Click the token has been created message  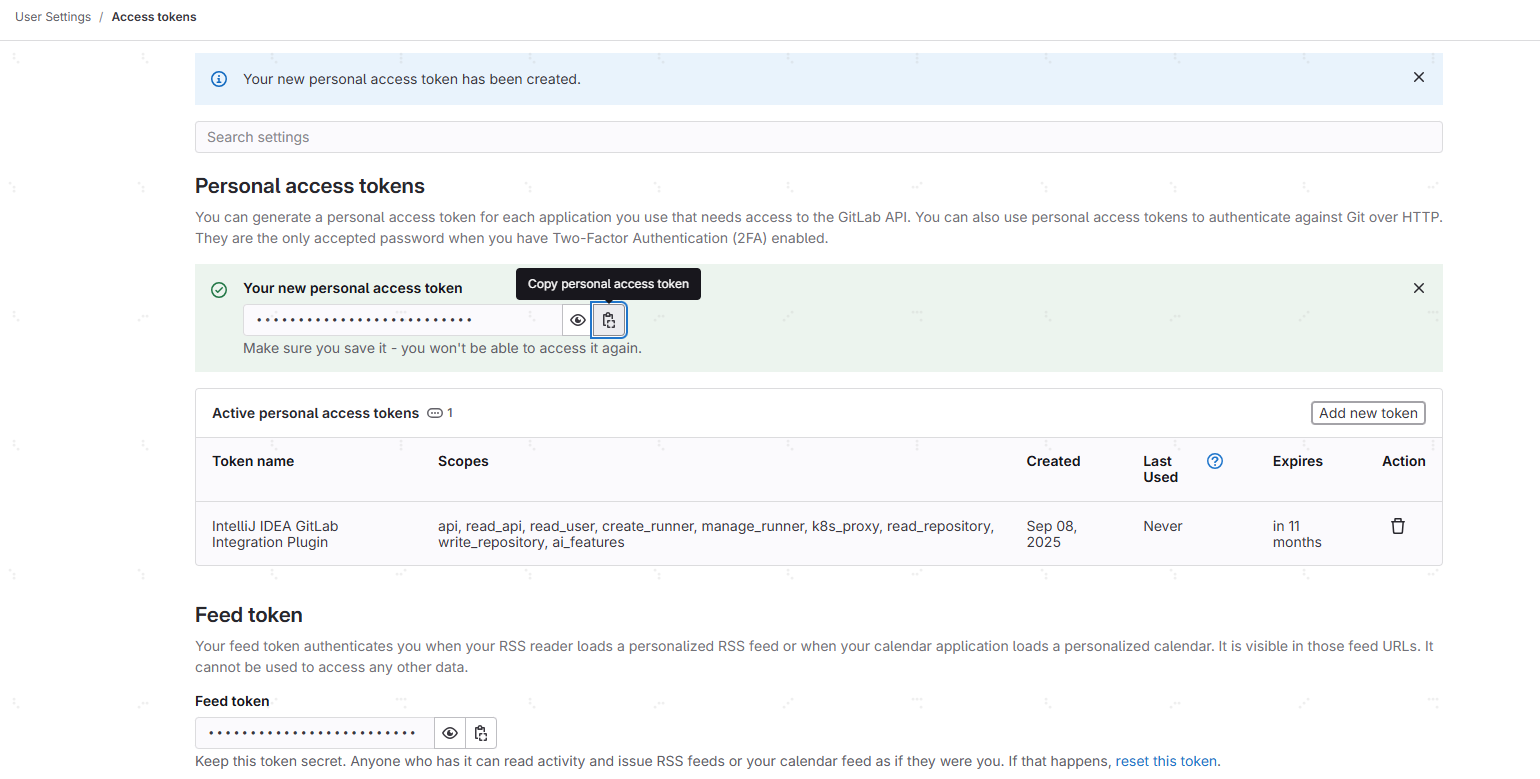412,79
